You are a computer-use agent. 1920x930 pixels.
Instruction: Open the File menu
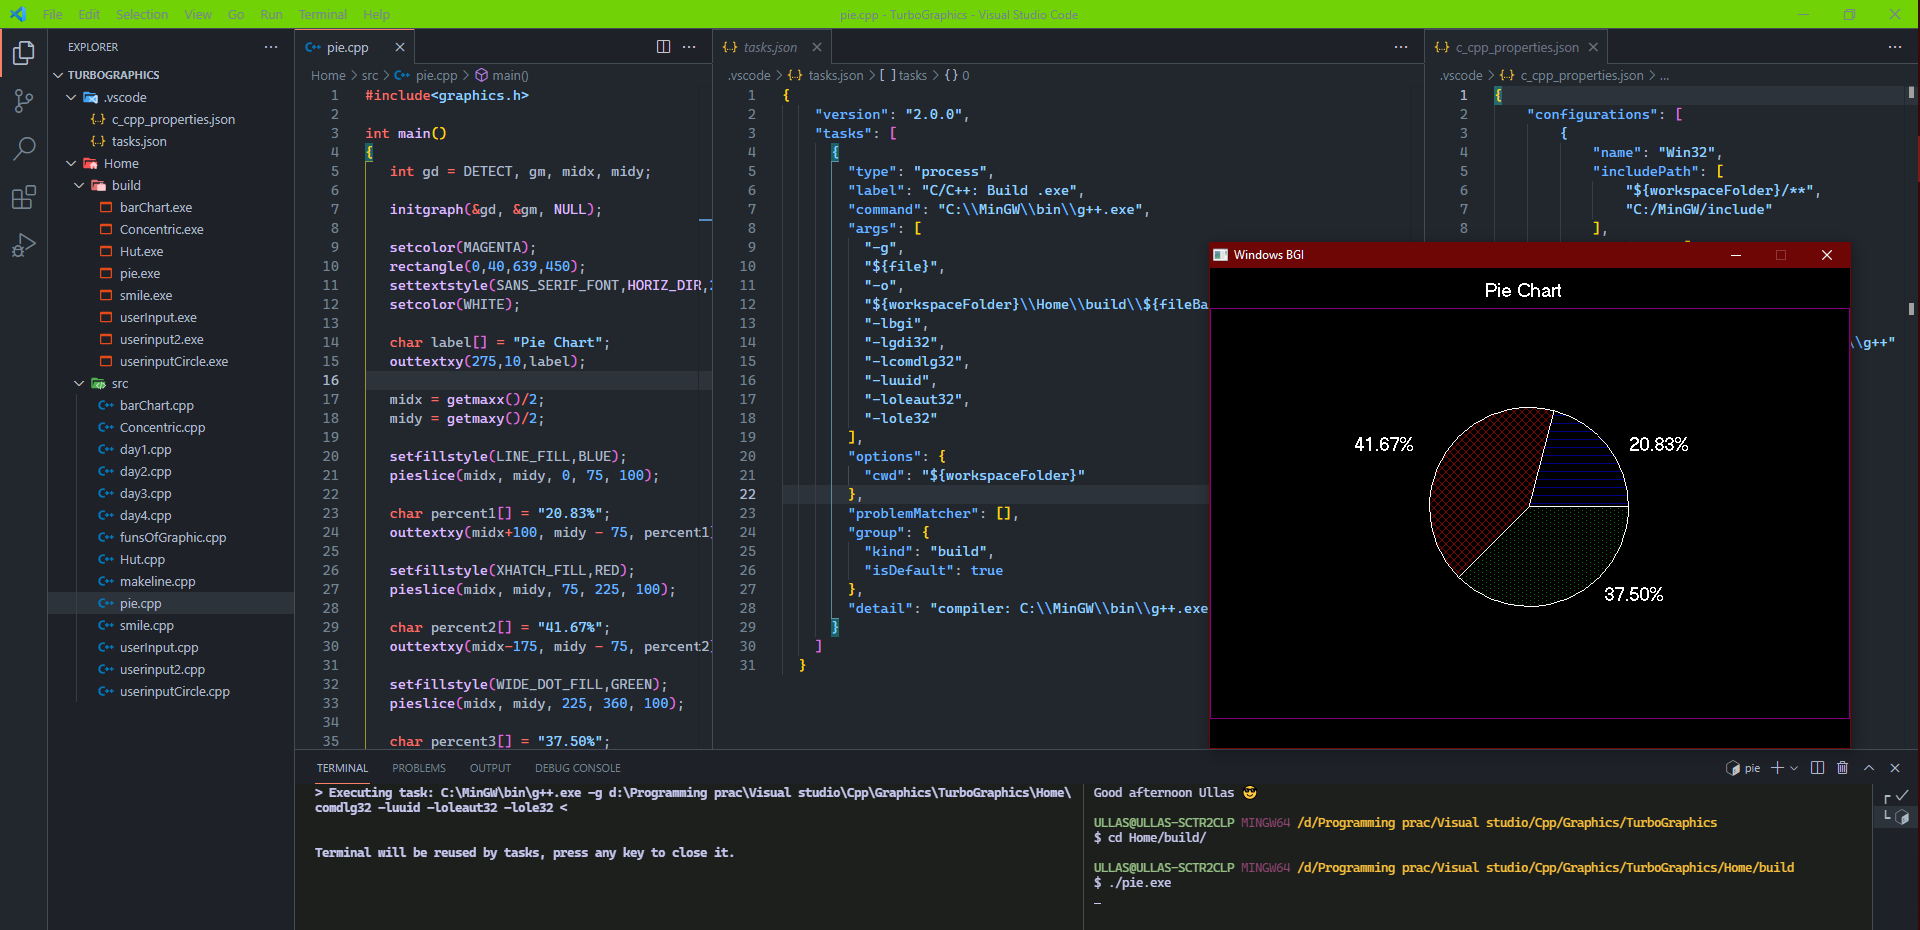(x=53, y=14)
